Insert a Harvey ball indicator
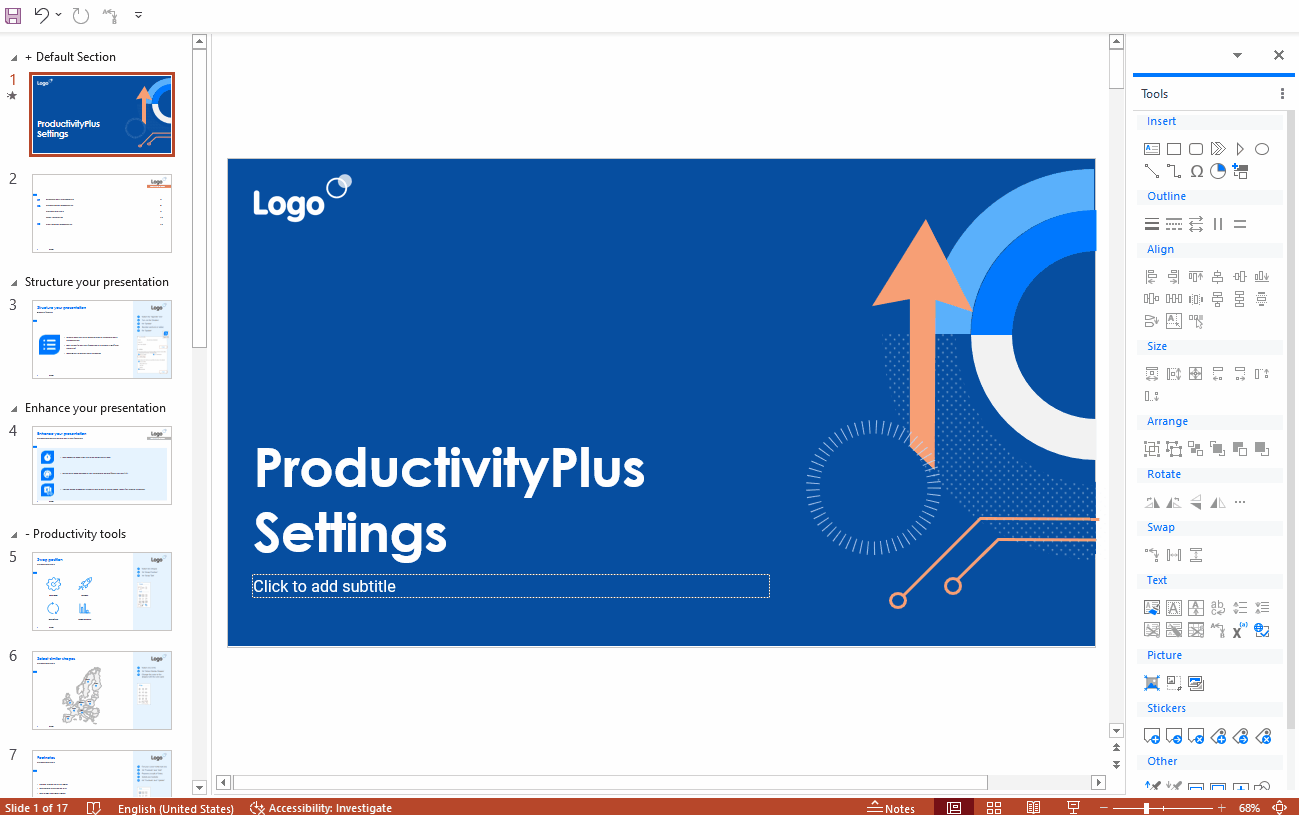1299x815 pixels. (x=1218, y=171)
